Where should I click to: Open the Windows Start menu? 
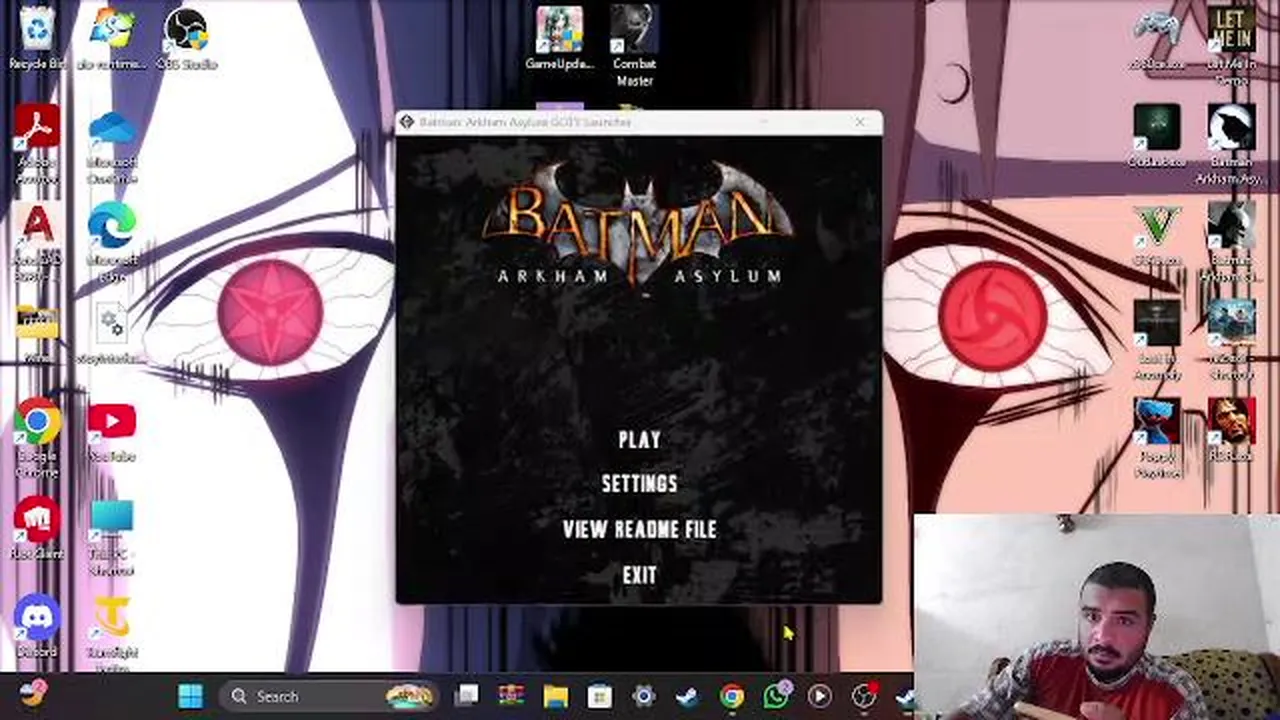190,696
